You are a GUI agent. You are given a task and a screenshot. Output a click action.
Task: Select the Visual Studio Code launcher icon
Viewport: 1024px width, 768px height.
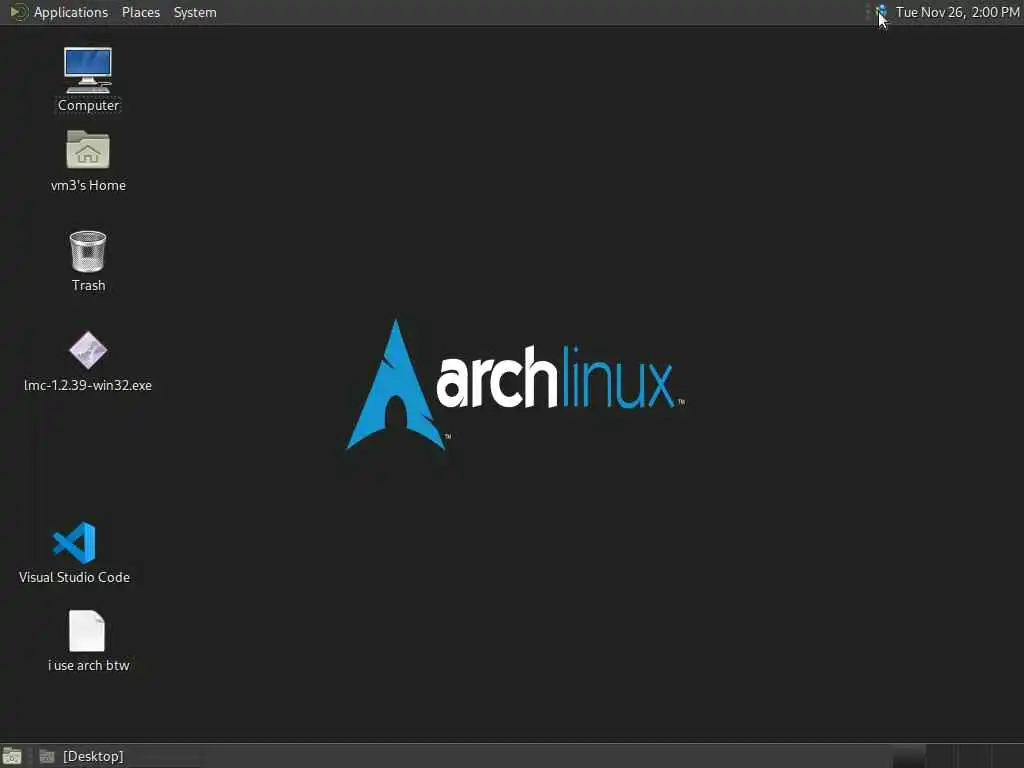pyautogui.click(x=74, y=543)
